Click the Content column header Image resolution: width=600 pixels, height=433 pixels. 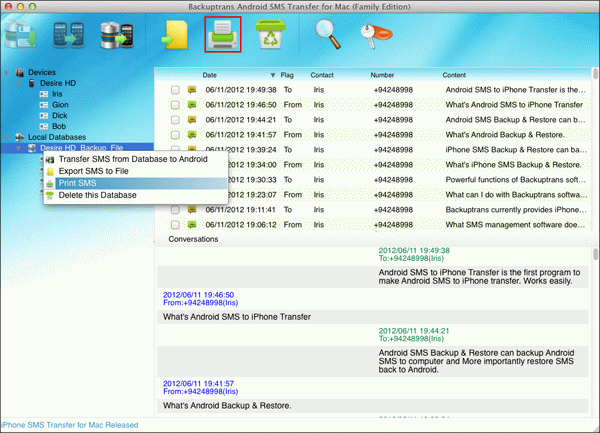coord(454,75)
